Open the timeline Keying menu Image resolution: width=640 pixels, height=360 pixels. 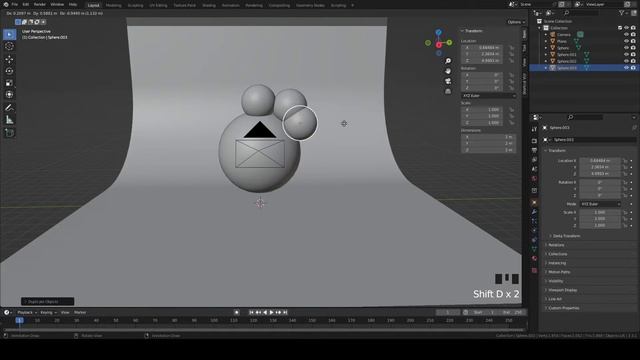point(48,312)
